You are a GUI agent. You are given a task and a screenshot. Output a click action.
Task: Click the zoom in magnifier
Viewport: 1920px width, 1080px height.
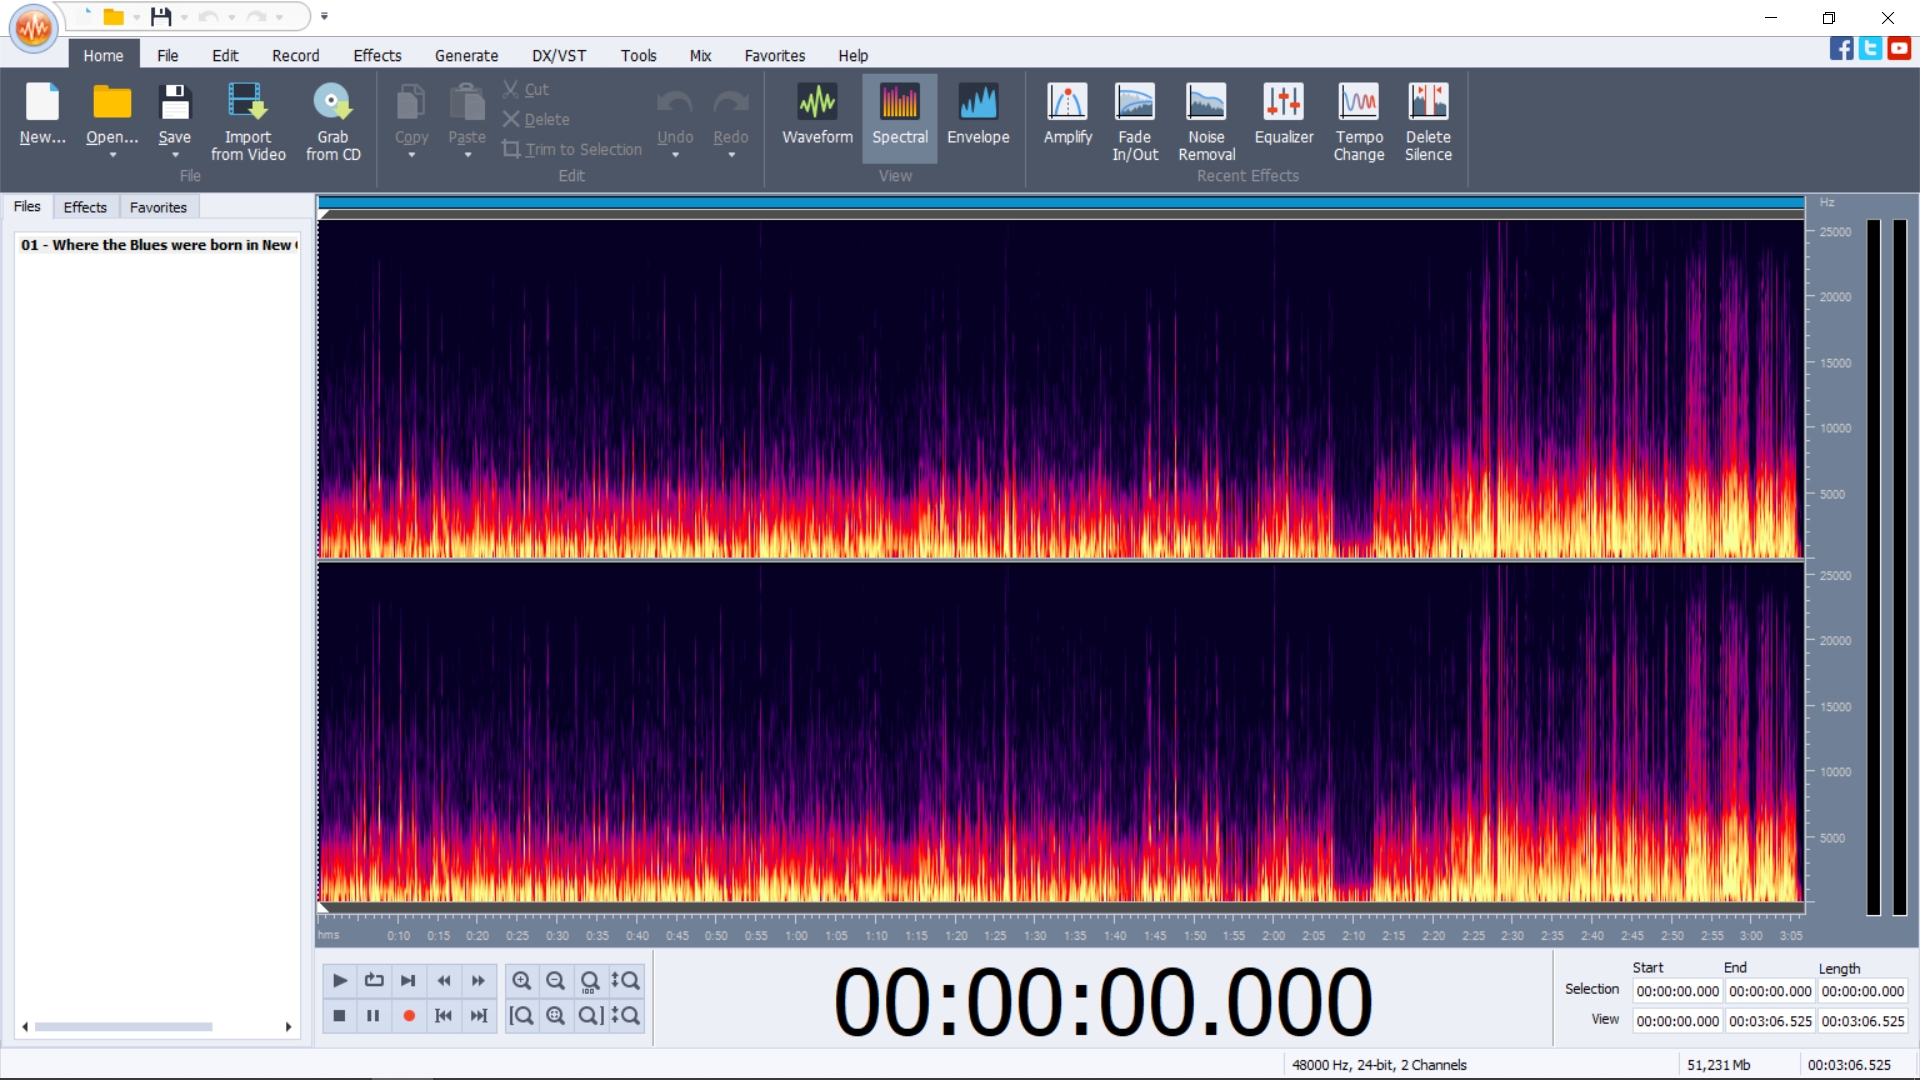click(521, 980)
